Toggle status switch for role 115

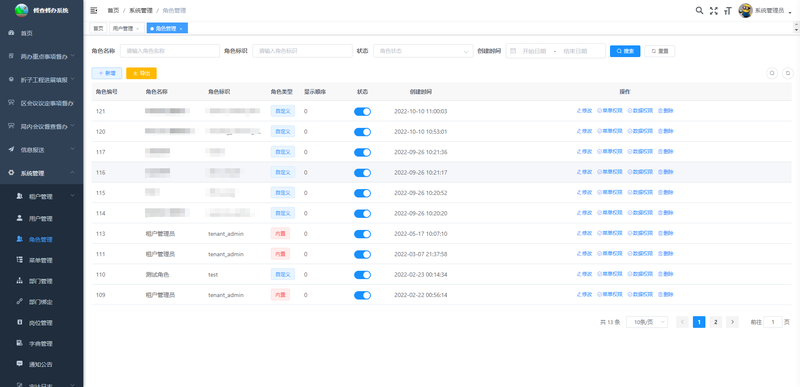(x=362, y=193)
